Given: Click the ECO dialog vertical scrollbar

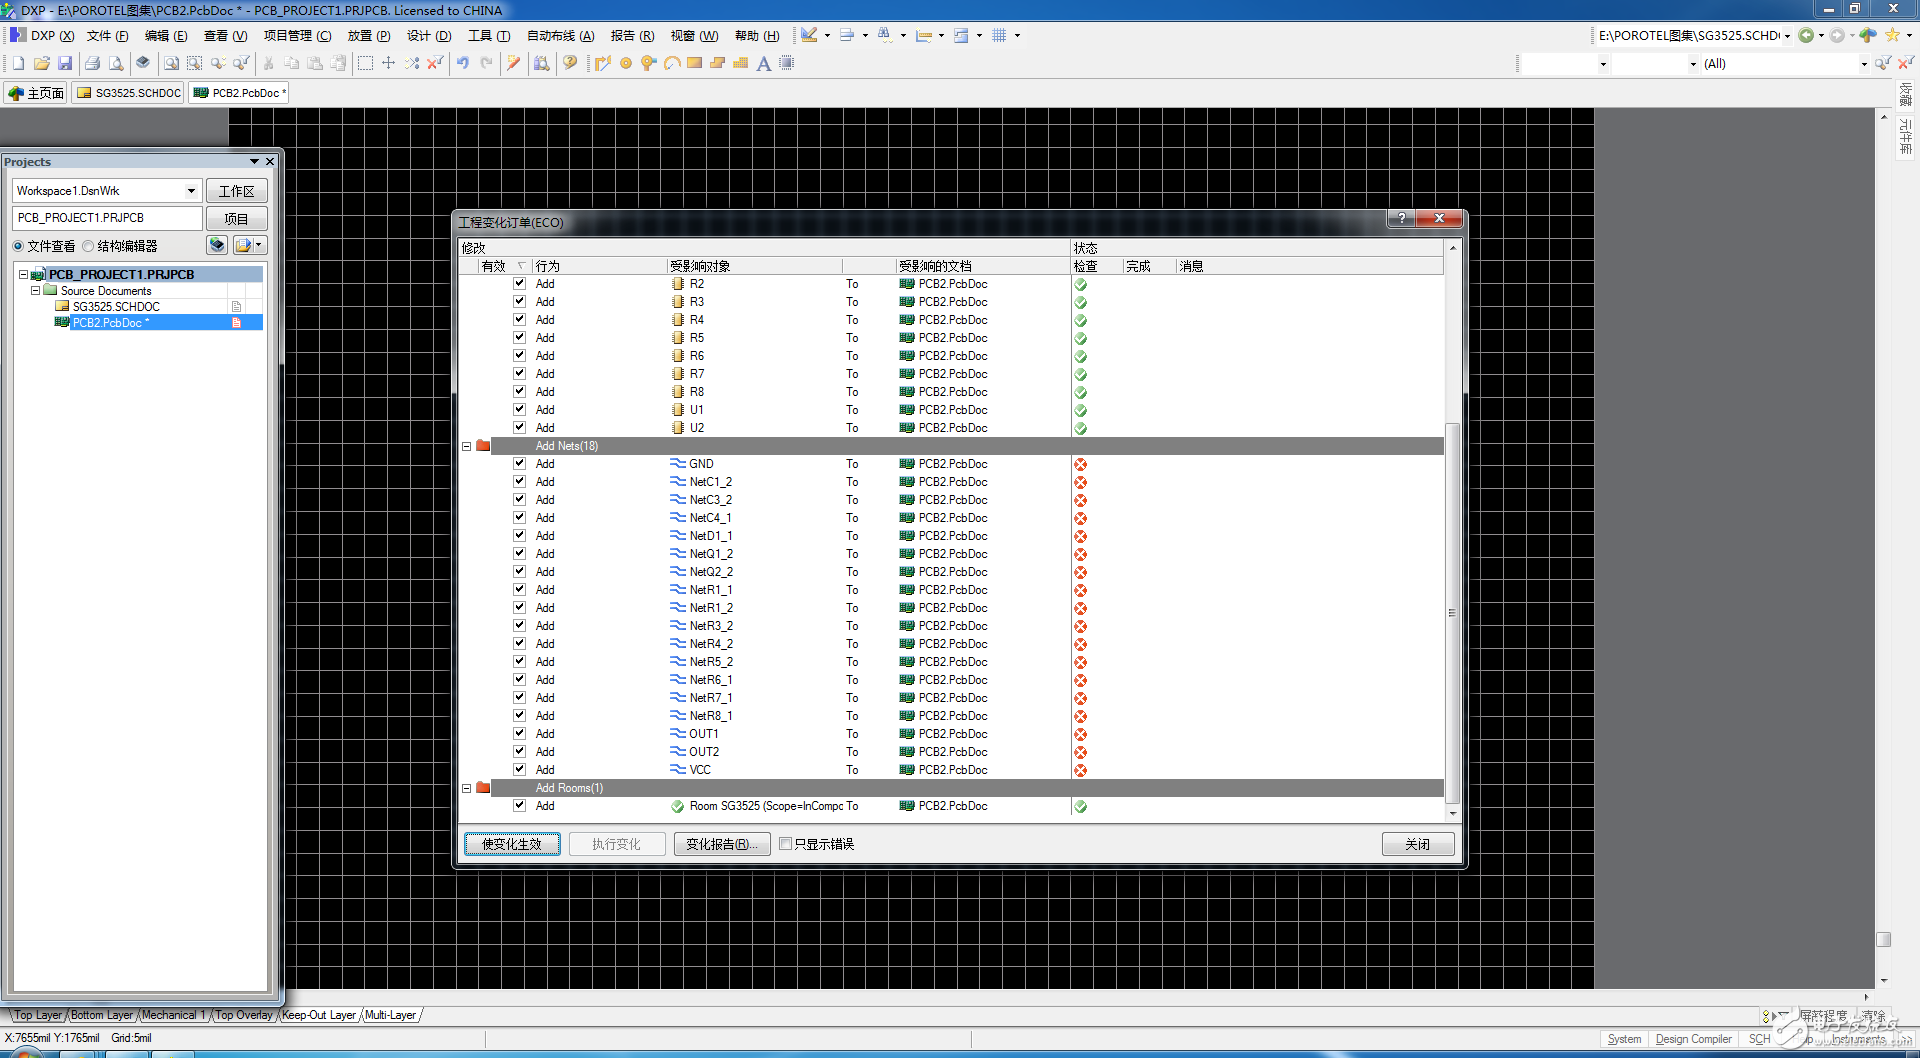Looking at the screenshot, I should [x=1452, y=612].
